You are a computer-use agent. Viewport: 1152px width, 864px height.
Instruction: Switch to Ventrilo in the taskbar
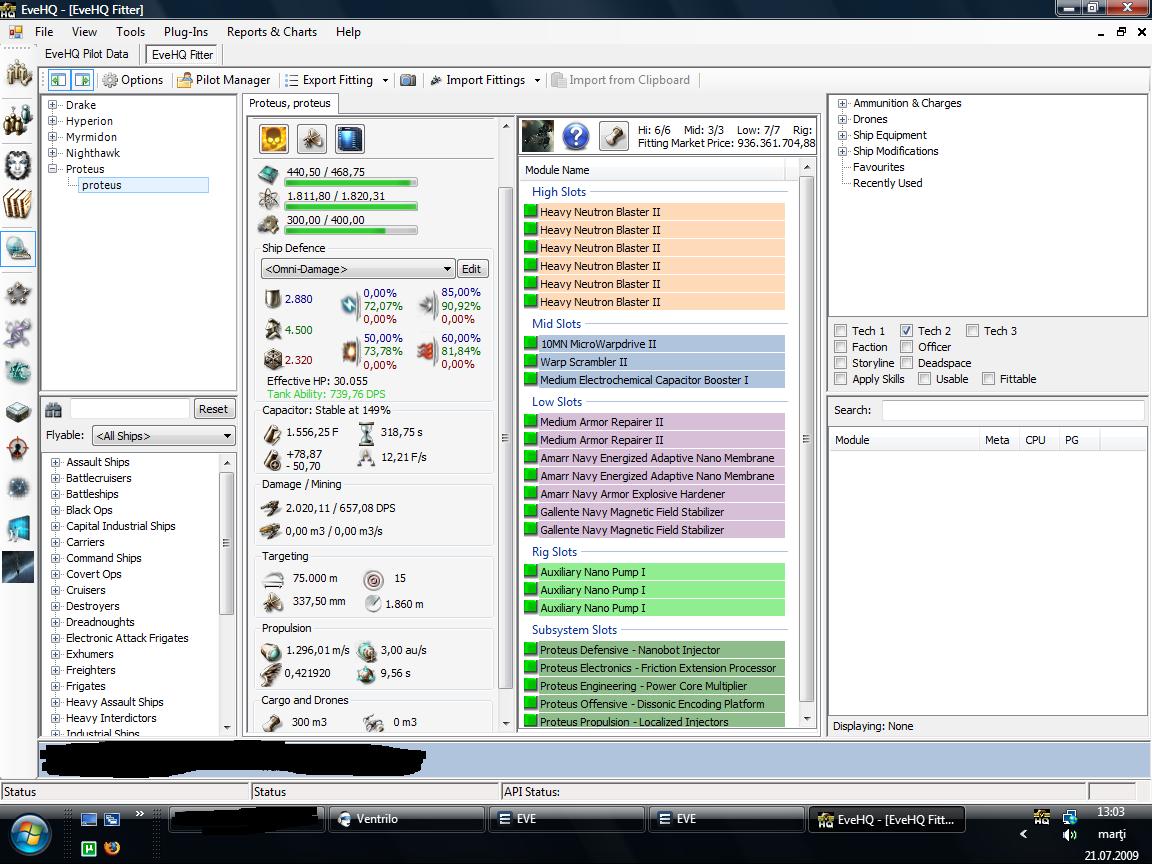406,819
